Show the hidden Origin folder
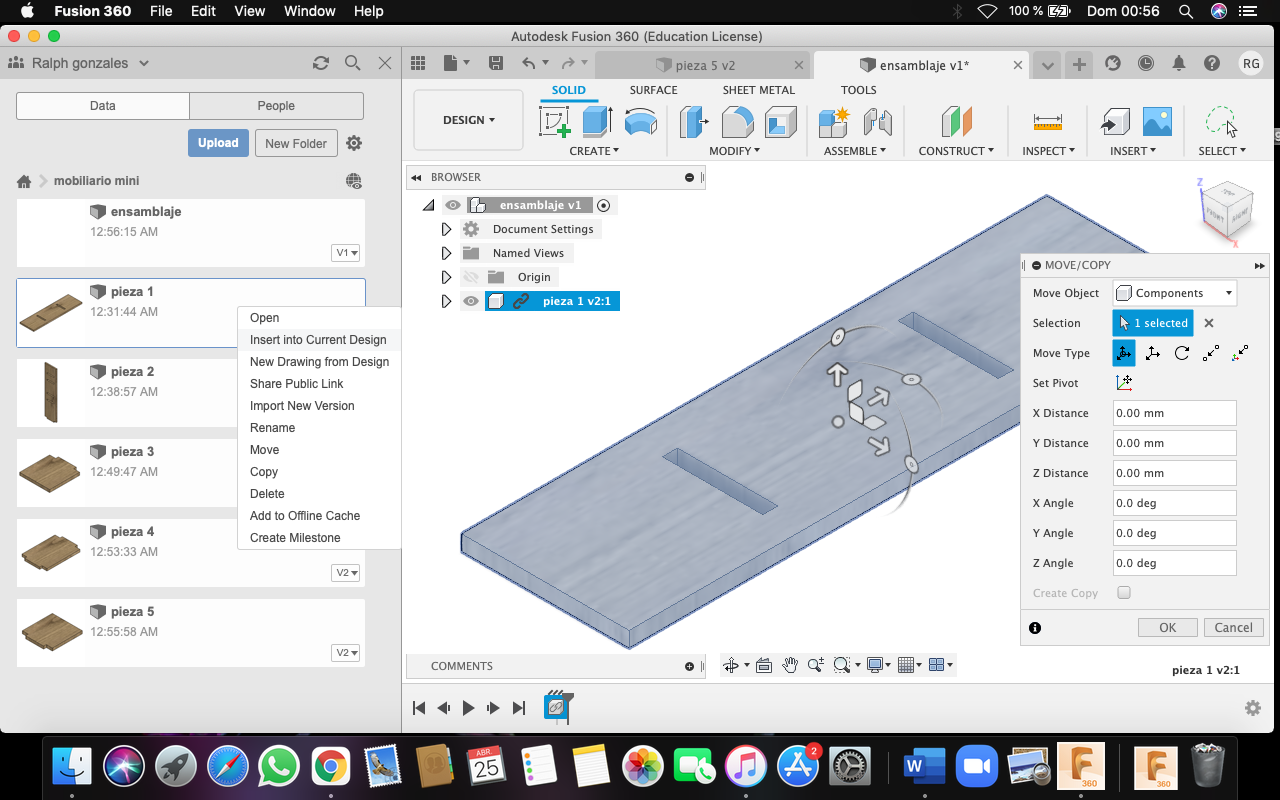Viewport: 1280px width, 800px height. (471, 277)
